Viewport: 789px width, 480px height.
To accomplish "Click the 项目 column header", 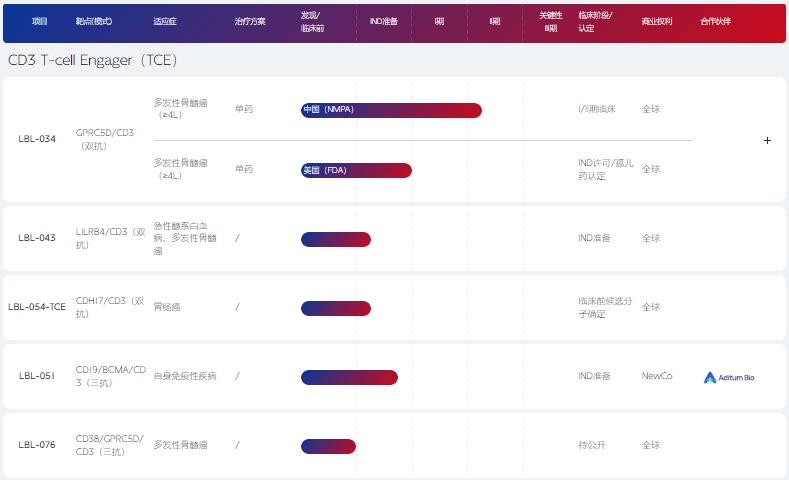I will click(x=40, y=21).
